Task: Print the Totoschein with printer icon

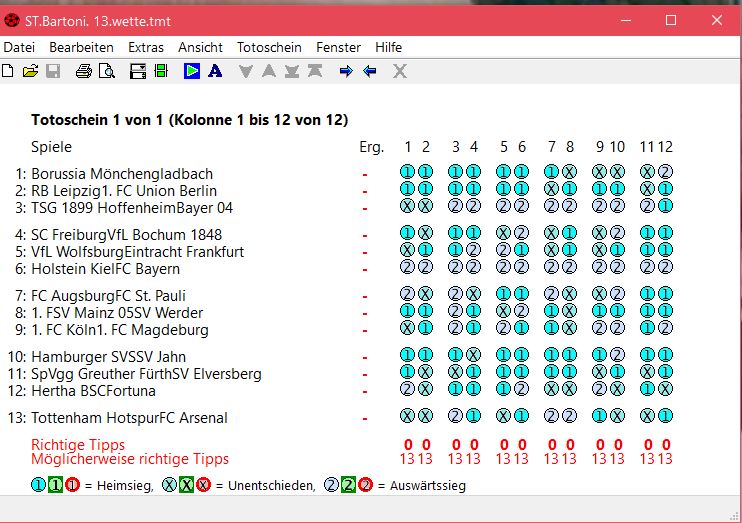Action: tap(84, 71)
